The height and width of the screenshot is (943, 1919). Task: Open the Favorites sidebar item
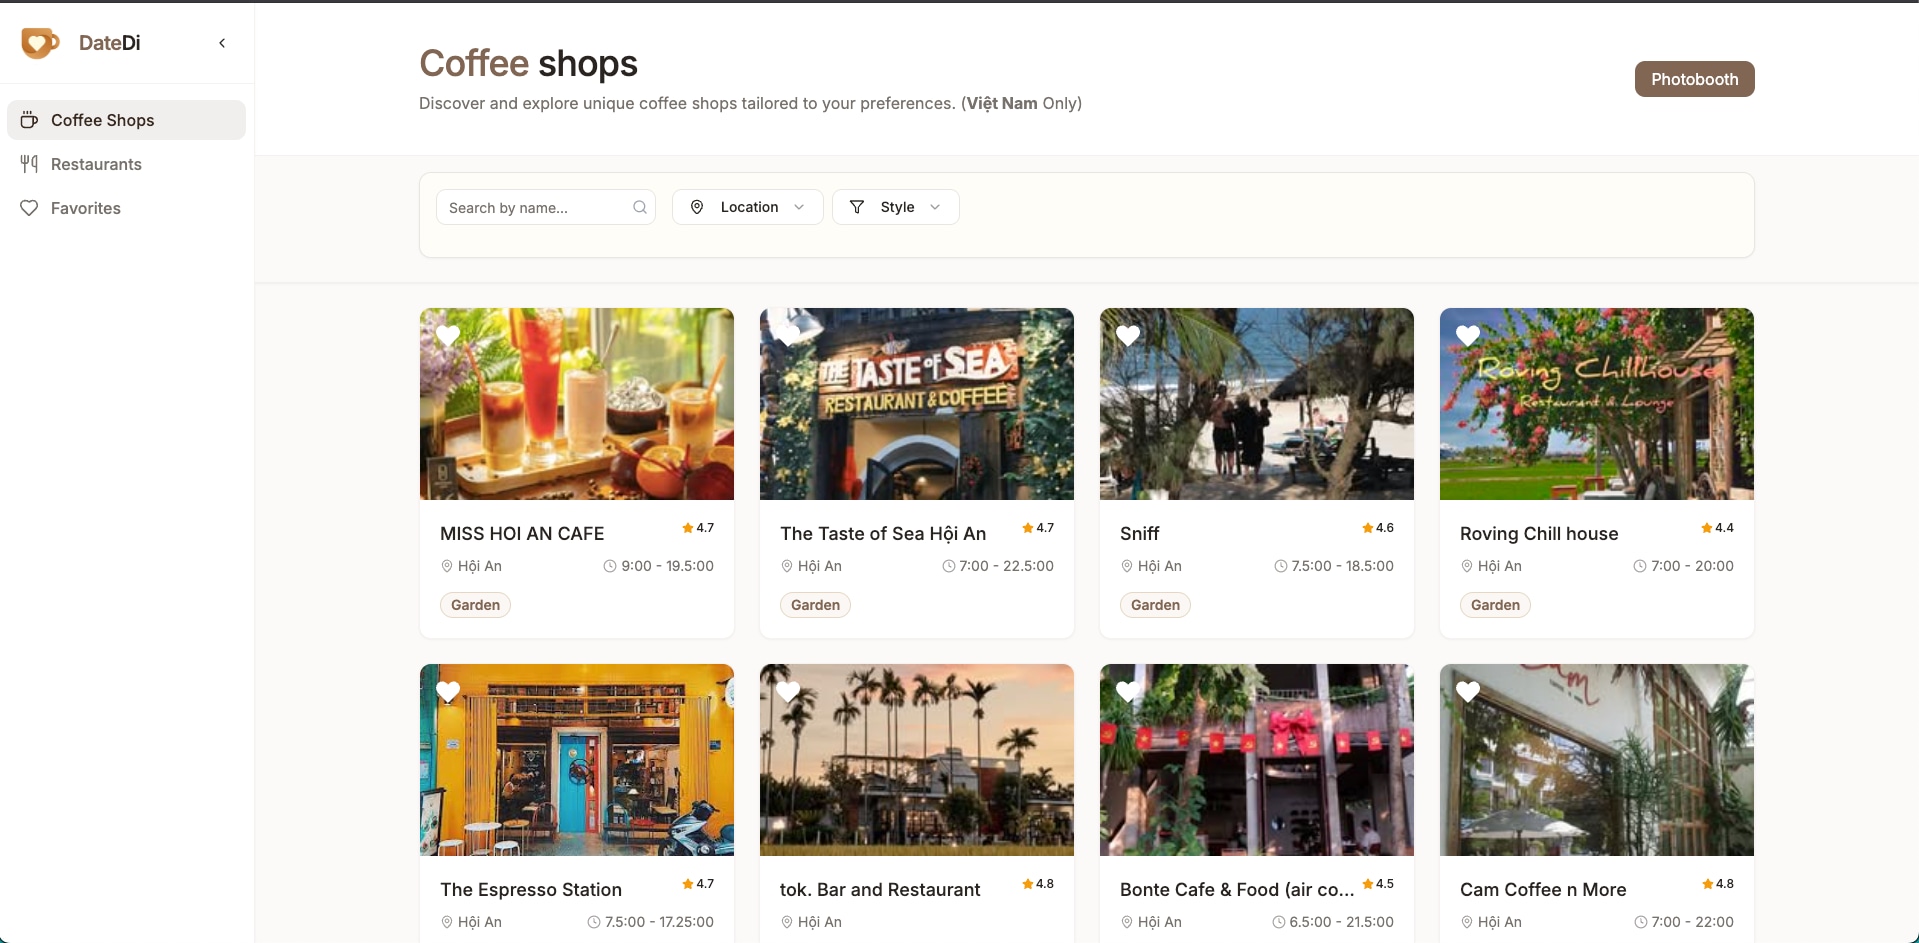pos(126,208)
